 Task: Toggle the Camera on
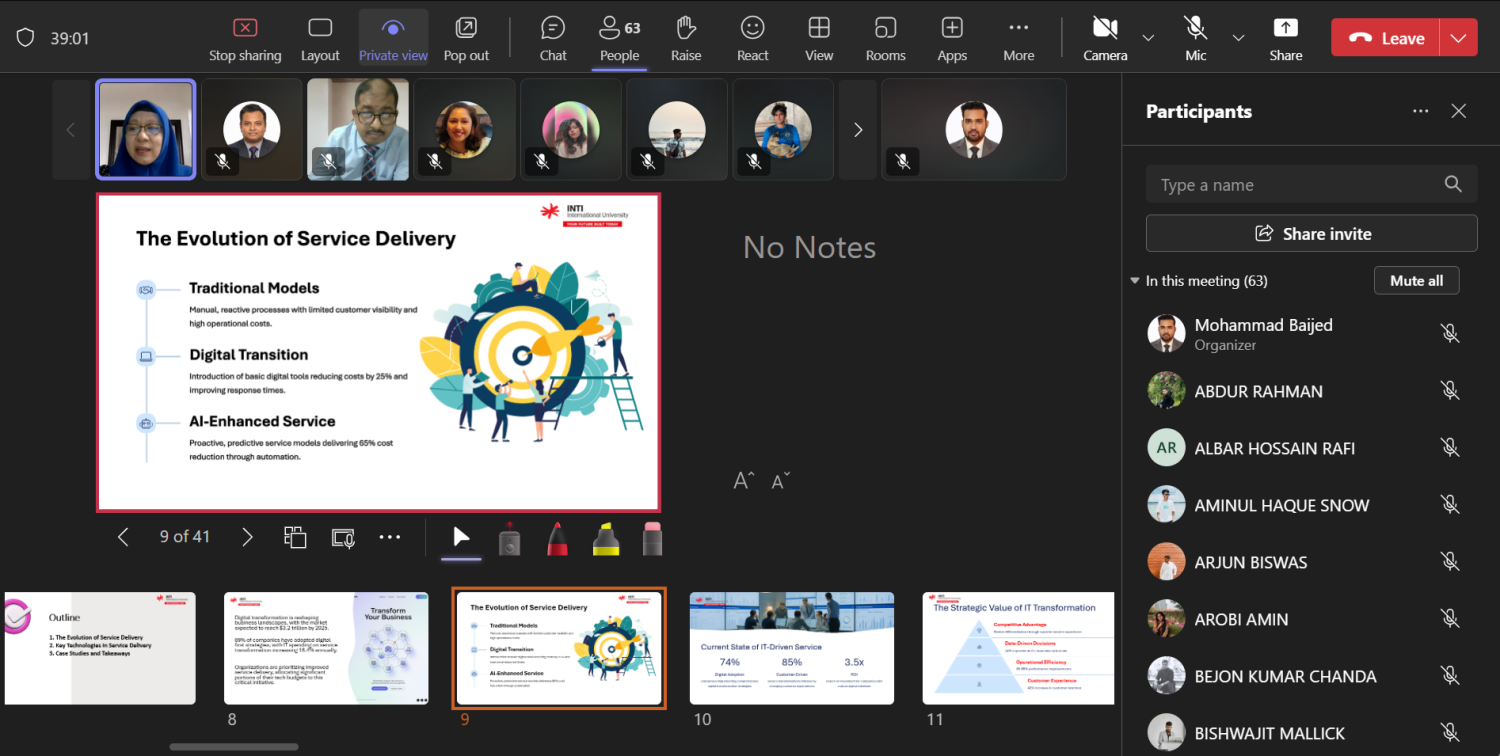click(1104, 38)
